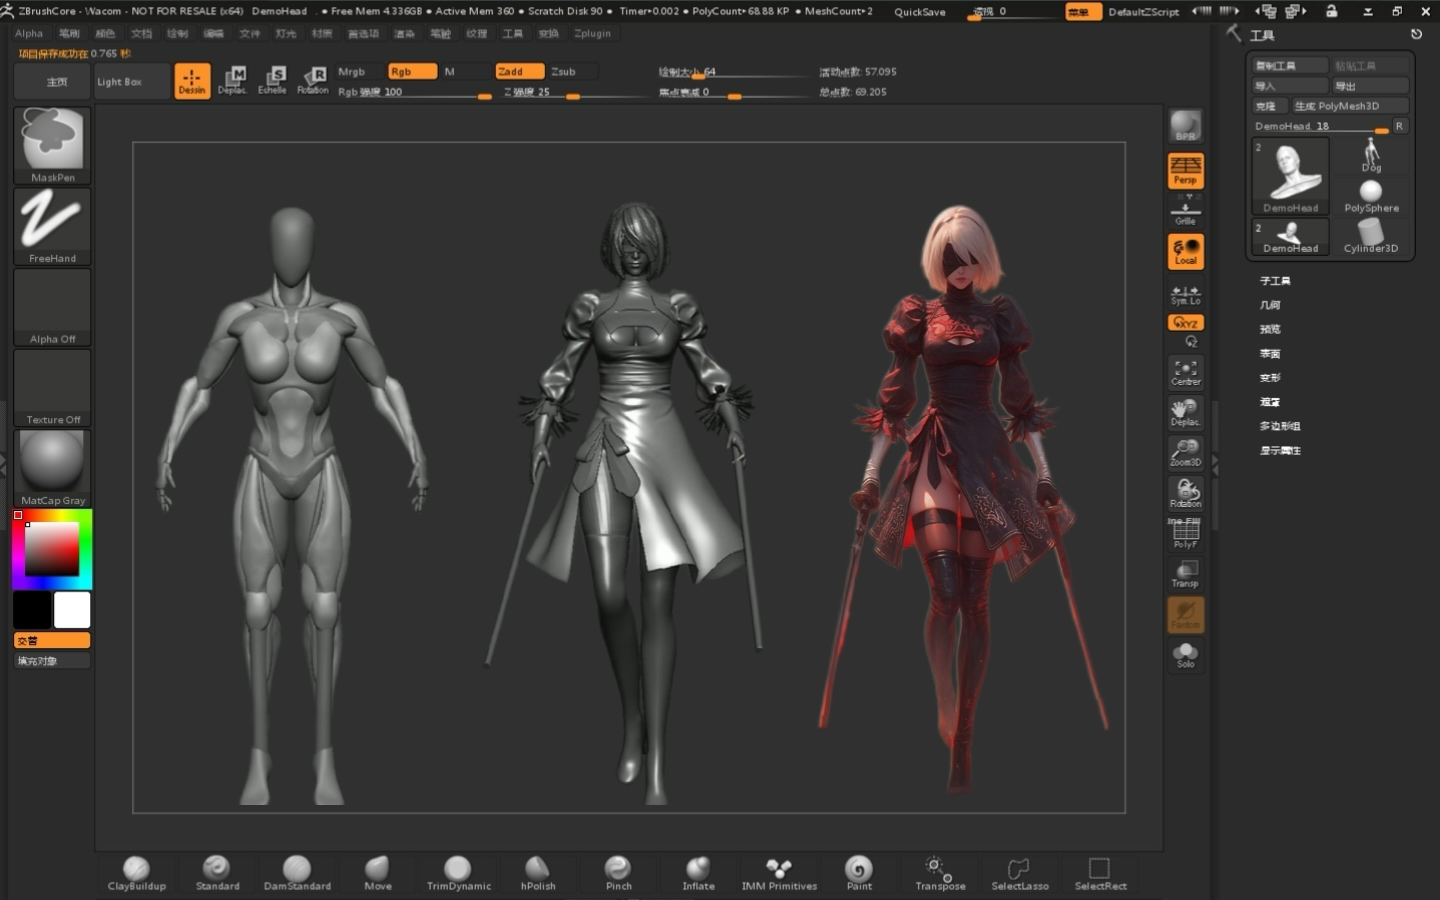Expand the 子工具 subpalette

(x=1275, y=281)
